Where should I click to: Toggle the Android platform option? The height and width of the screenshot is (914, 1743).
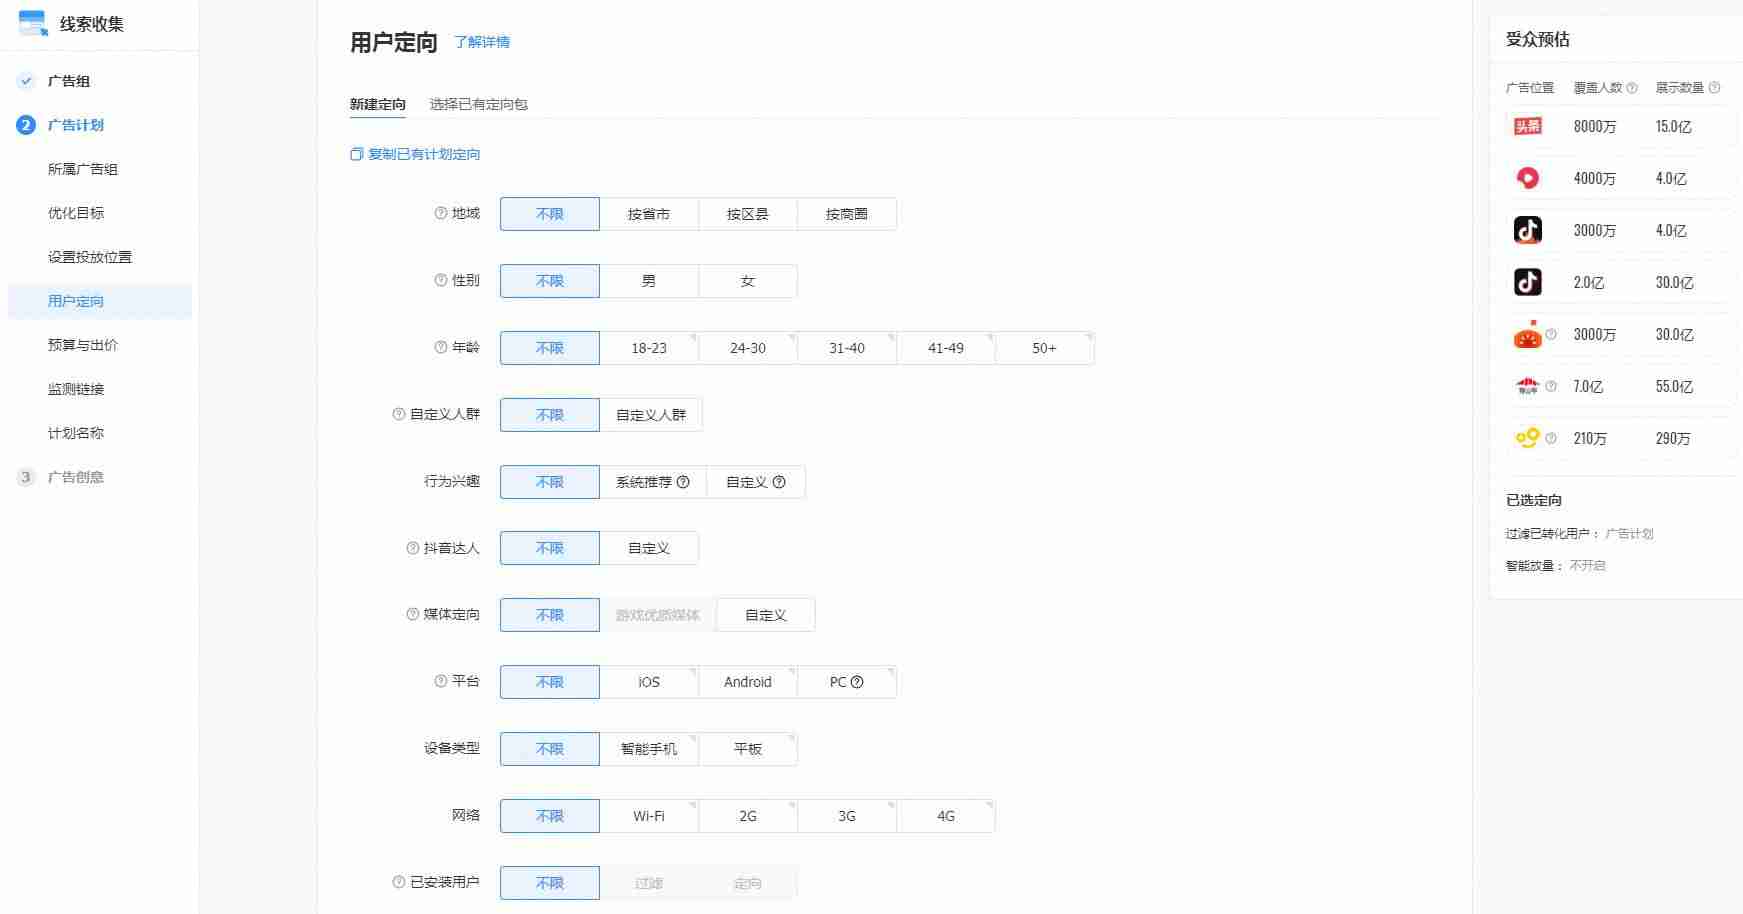(747, 682)
